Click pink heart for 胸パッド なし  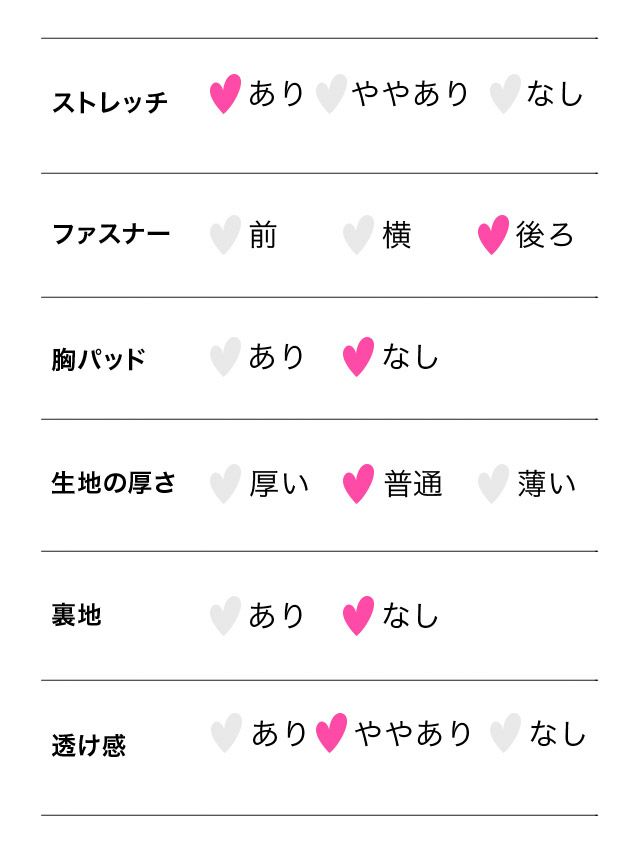pos(358,358)
